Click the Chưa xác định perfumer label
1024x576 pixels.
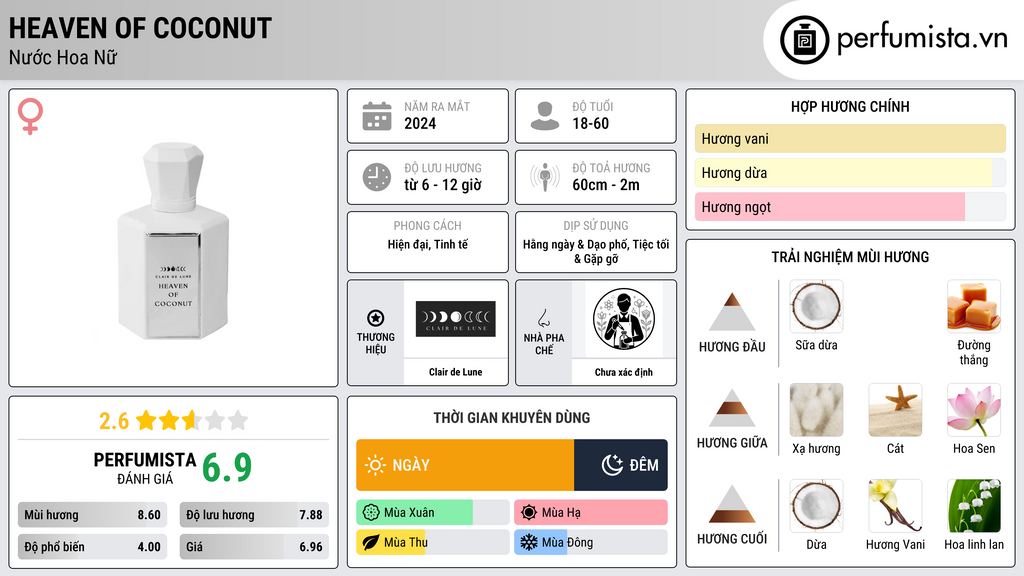(x=624, y=372)
